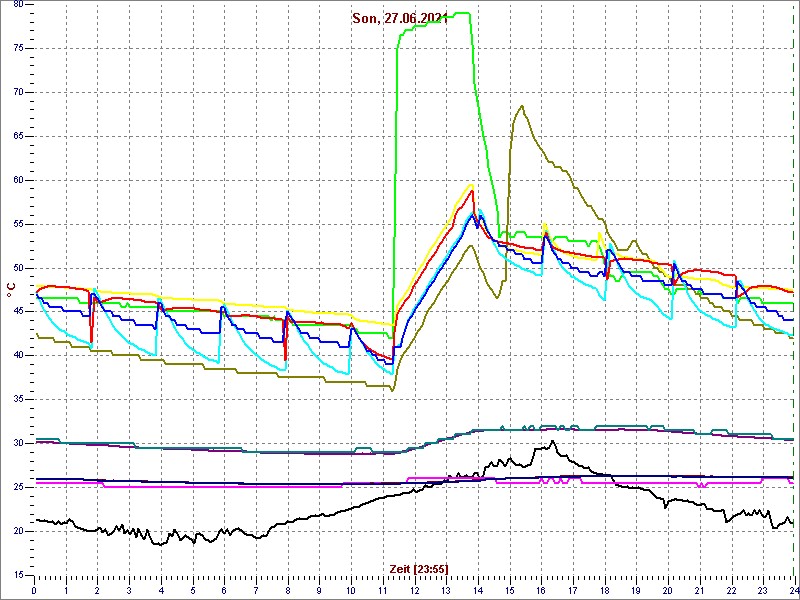Click hour 2 on the time axis
This screenshot has height=600, width=800.
97,590
